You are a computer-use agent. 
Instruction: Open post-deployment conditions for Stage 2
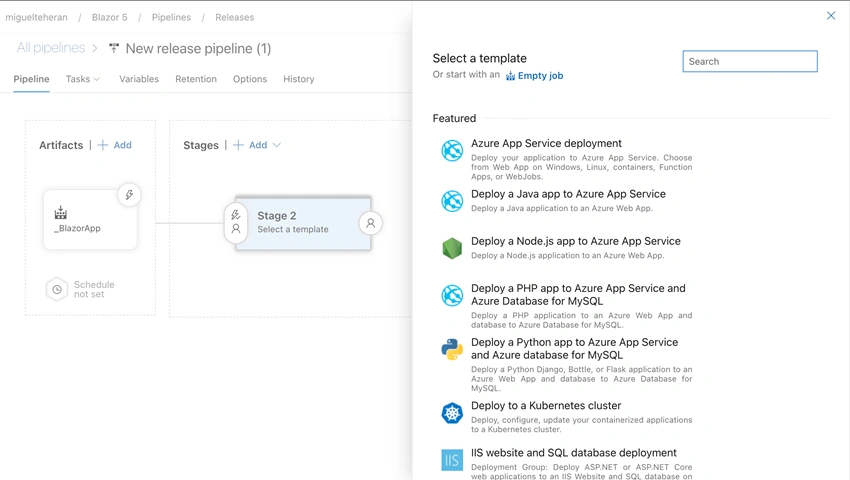click(x=371, y=223)
